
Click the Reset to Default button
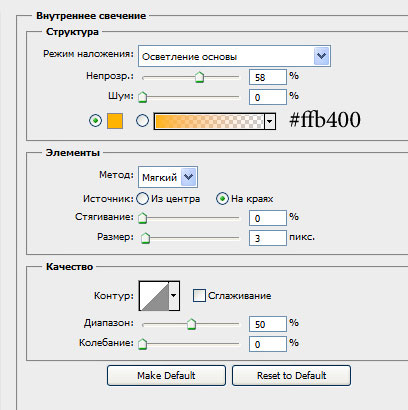point(291,376)
